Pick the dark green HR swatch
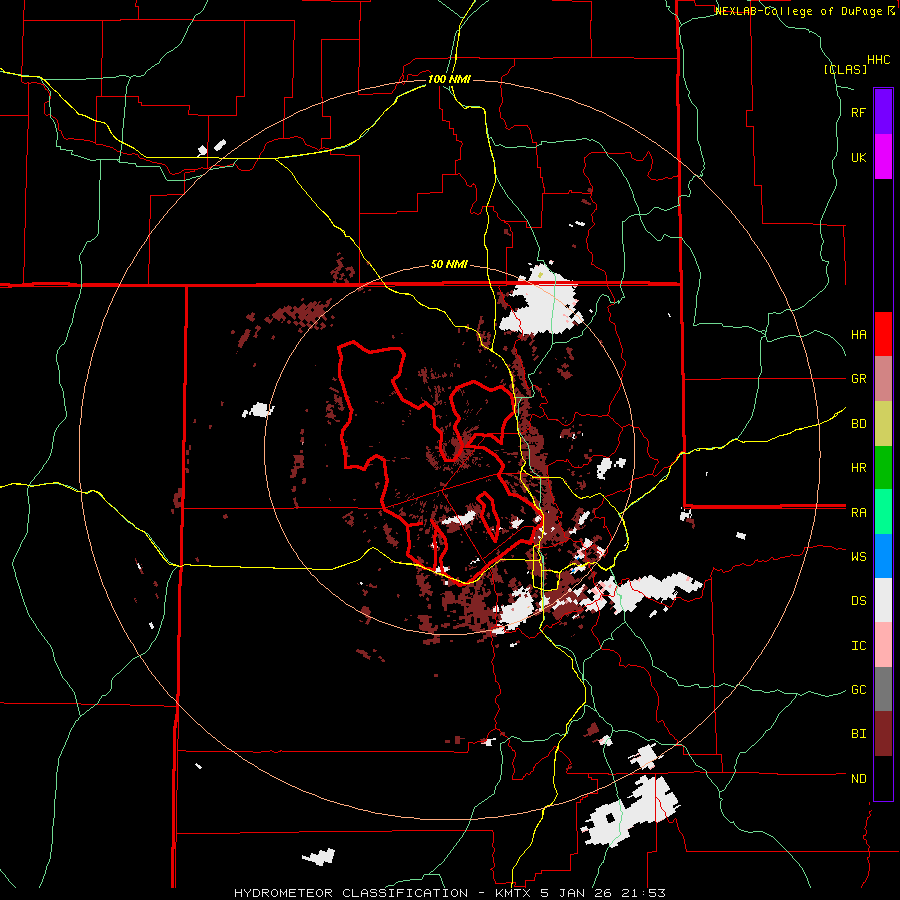This screenshot has width=900, height=900. 883,468
